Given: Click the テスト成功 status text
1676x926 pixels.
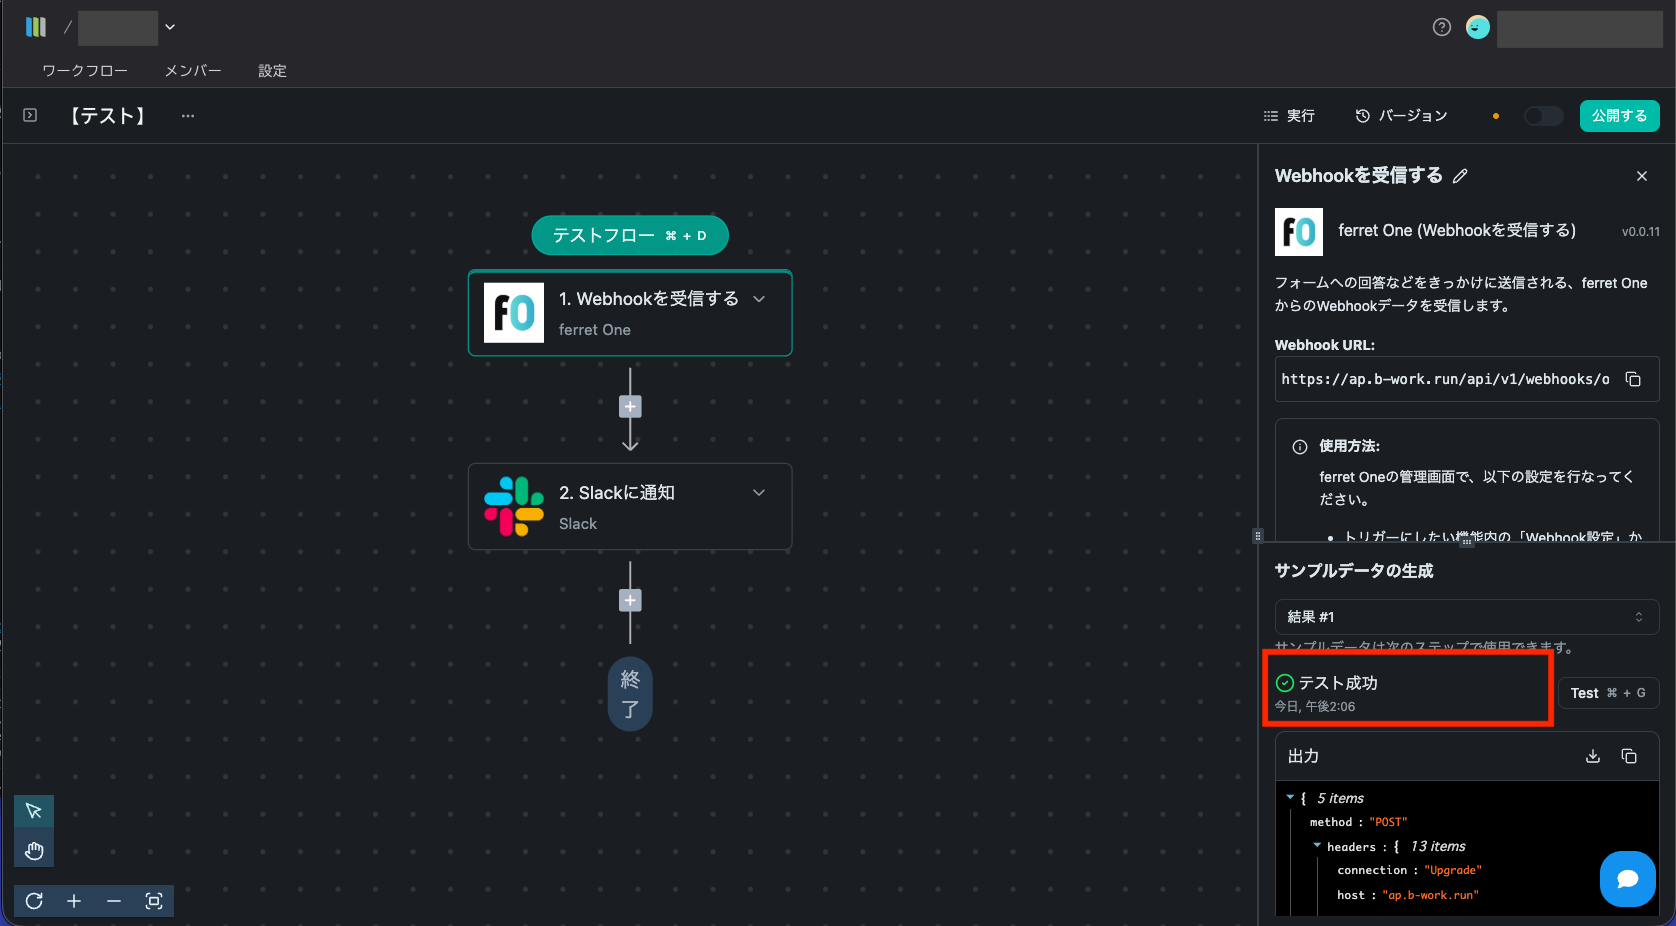Looking at the screenshot, I should tap(1338, 683).
